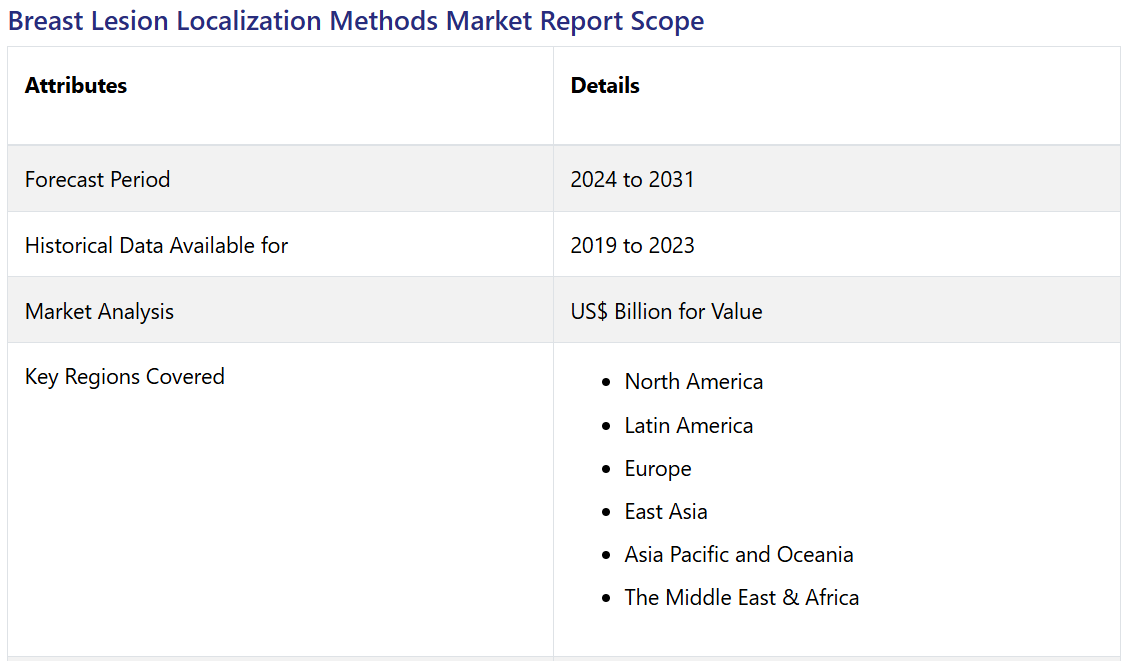Click the Breast Lesion Localization Methods heading
The height and width of the screenshot is (661, 1126).
point(356,21)
